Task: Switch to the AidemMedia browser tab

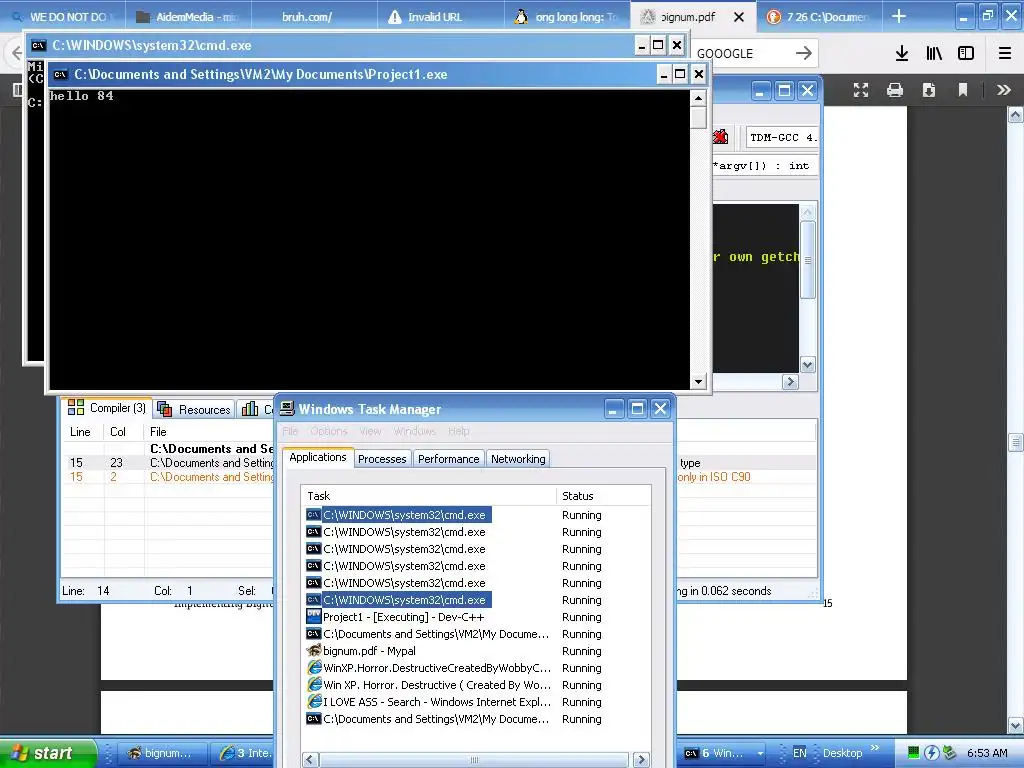Action: tap(187, 17)
